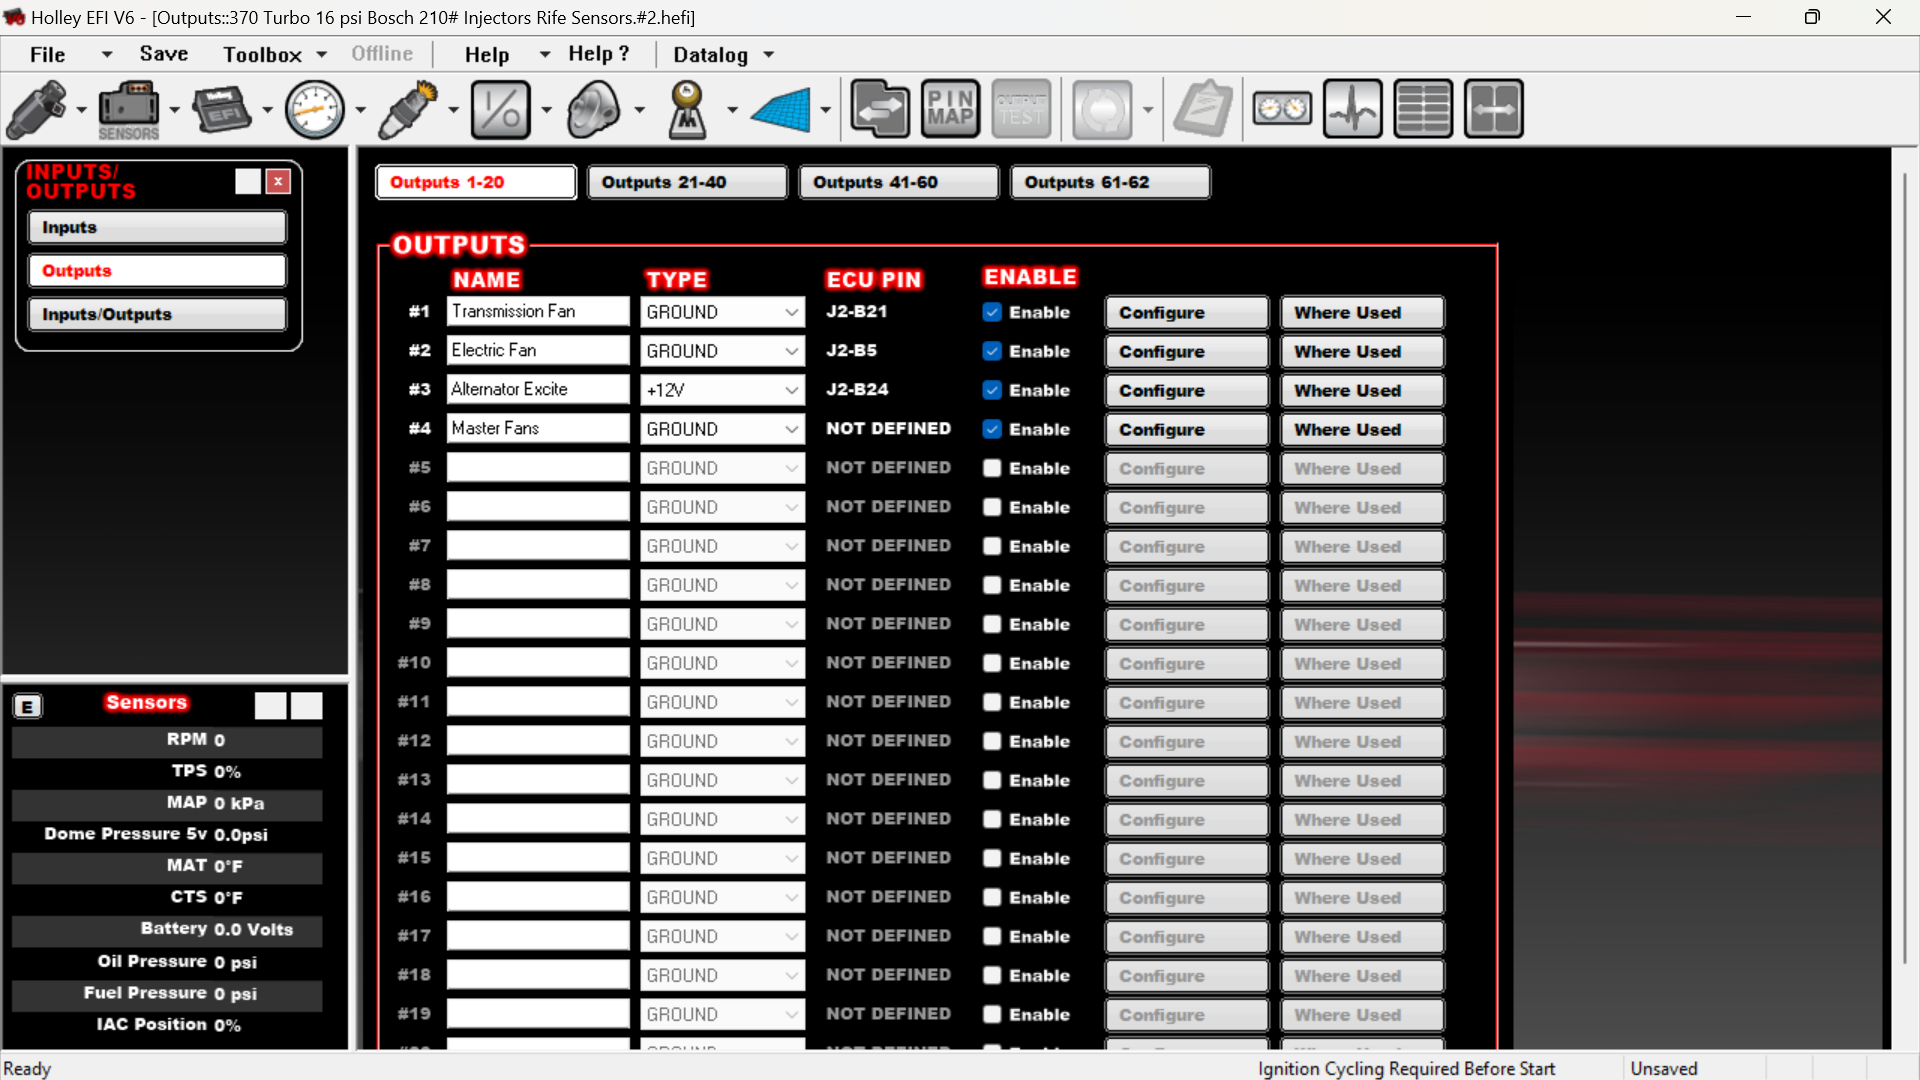Open the turbo boost icon
1920x1080 pixels.
pyautogui.click(x=593, y=109)
